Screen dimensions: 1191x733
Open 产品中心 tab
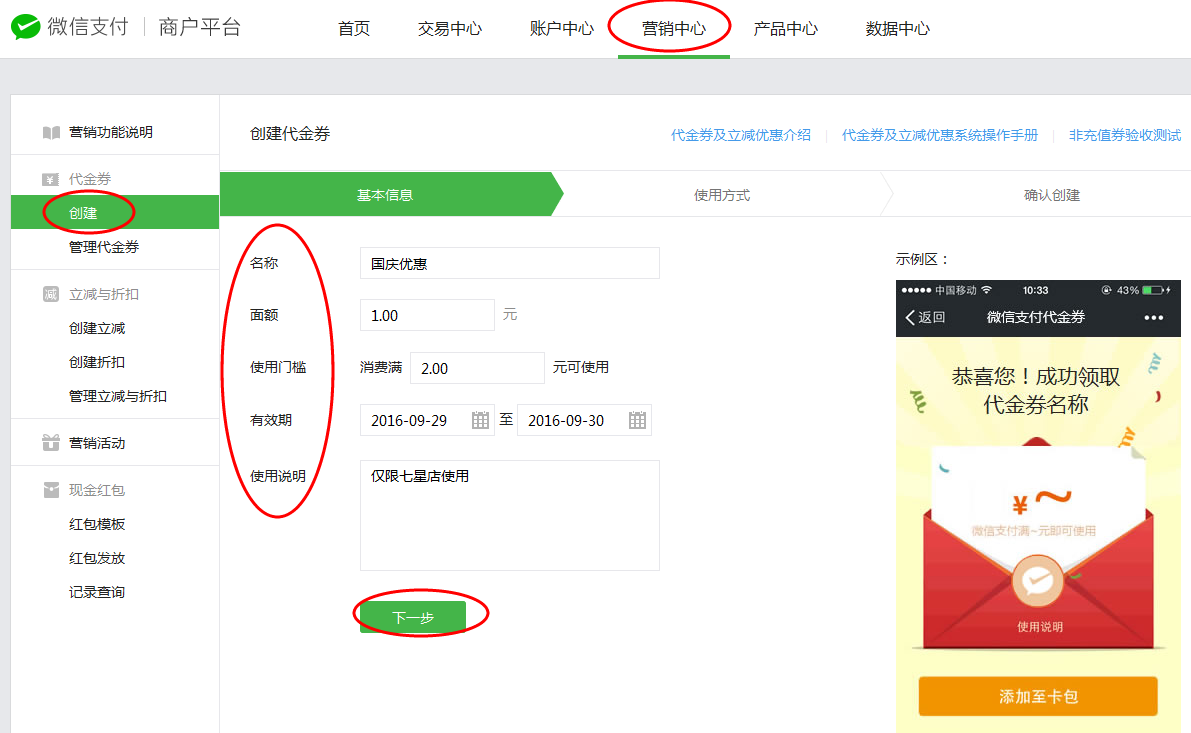tap(785, 29)
